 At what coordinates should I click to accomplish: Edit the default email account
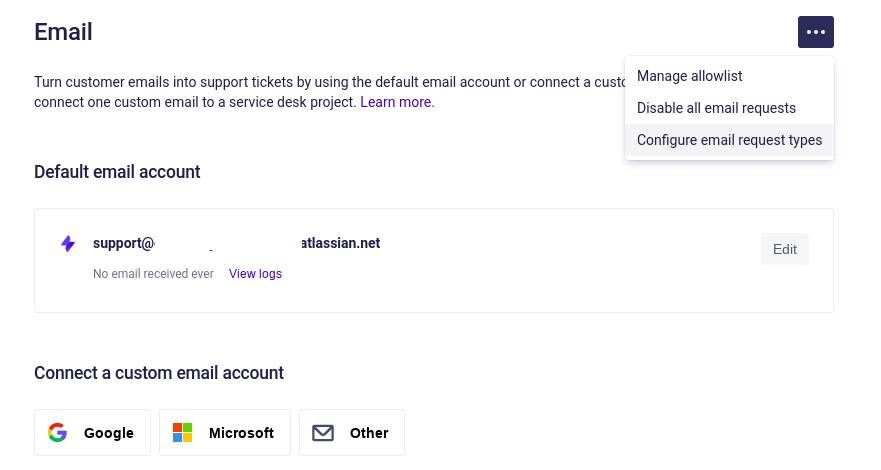point(785,249)
